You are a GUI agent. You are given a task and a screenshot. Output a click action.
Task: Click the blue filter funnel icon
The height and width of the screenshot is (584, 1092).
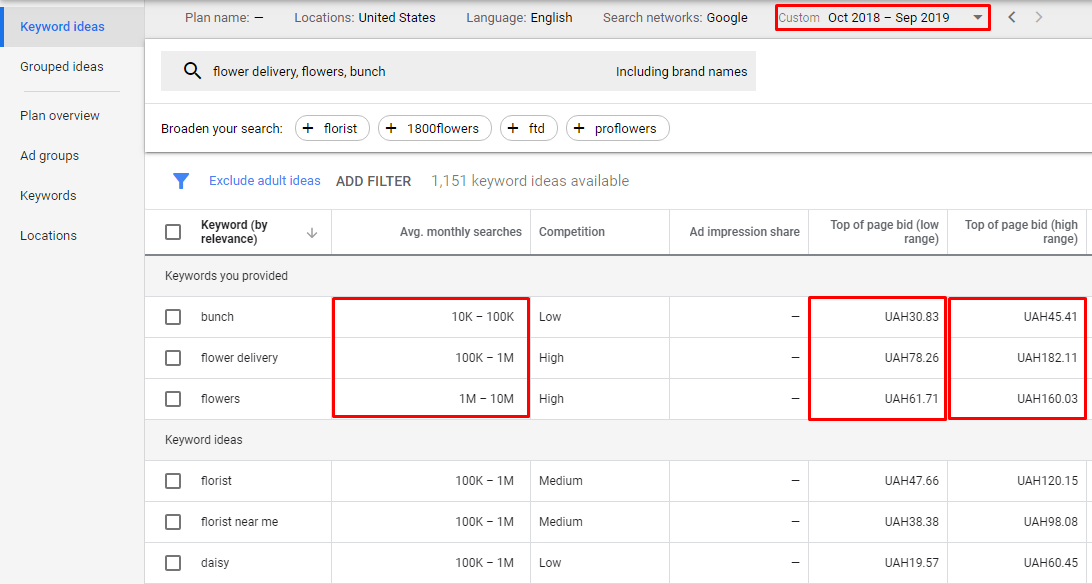[181, 181]
